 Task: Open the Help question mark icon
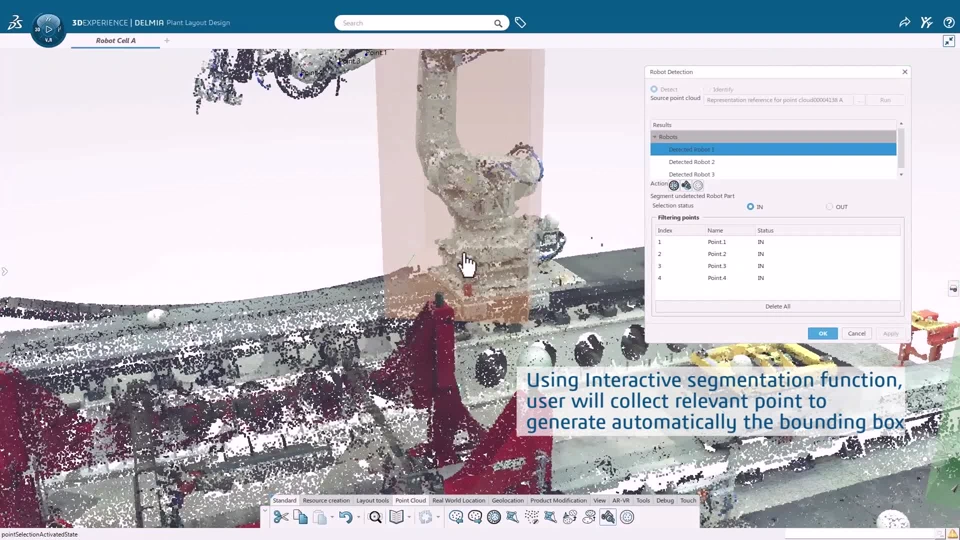[948, 22]
